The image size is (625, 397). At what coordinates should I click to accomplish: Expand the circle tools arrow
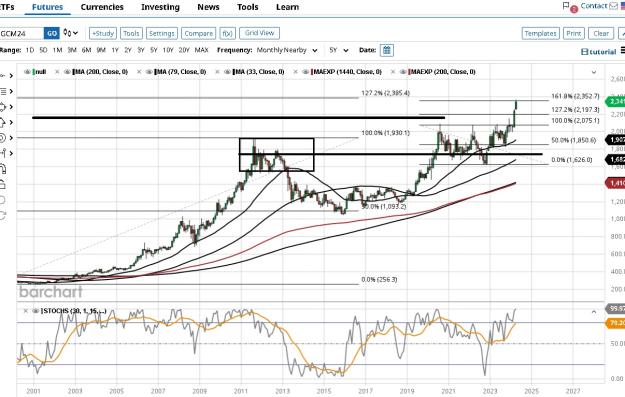point(11,138)
